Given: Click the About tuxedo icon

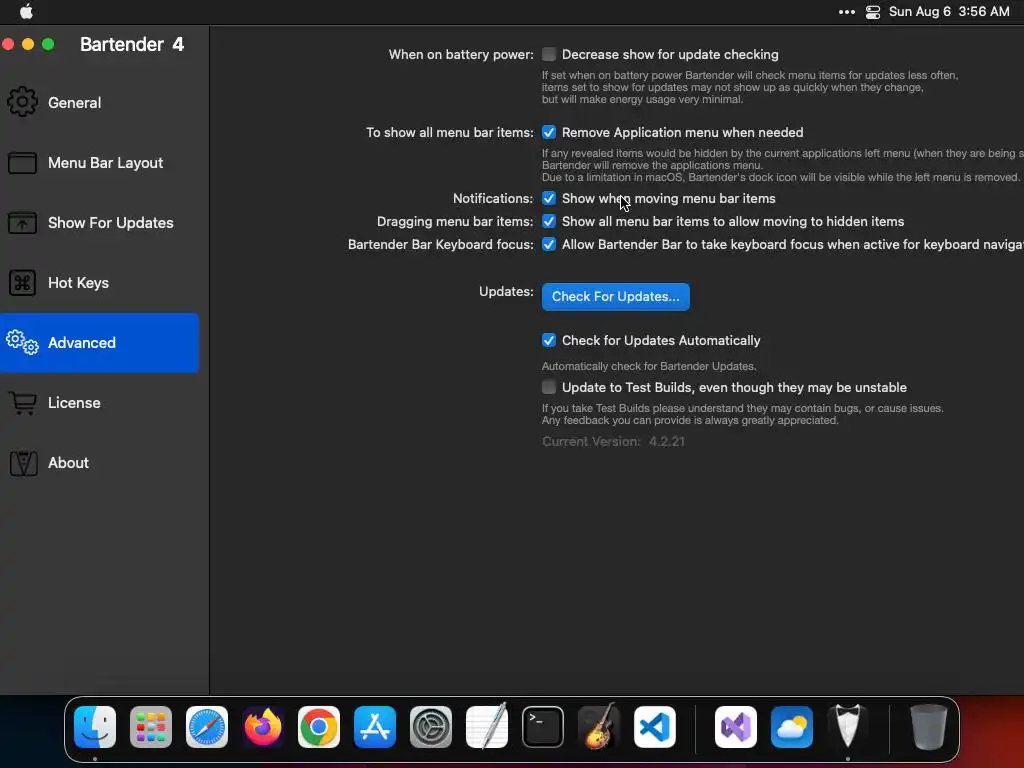Looking at the screenshot, I should pyautogui.click(x=23, y=462).
